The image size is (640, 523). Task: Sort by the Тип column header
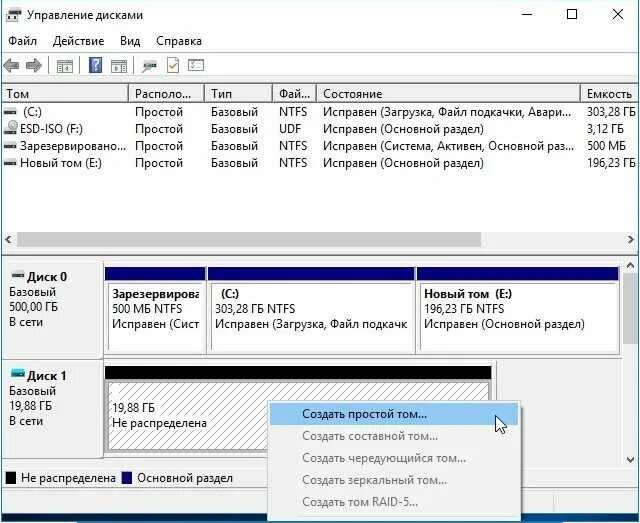238,94
